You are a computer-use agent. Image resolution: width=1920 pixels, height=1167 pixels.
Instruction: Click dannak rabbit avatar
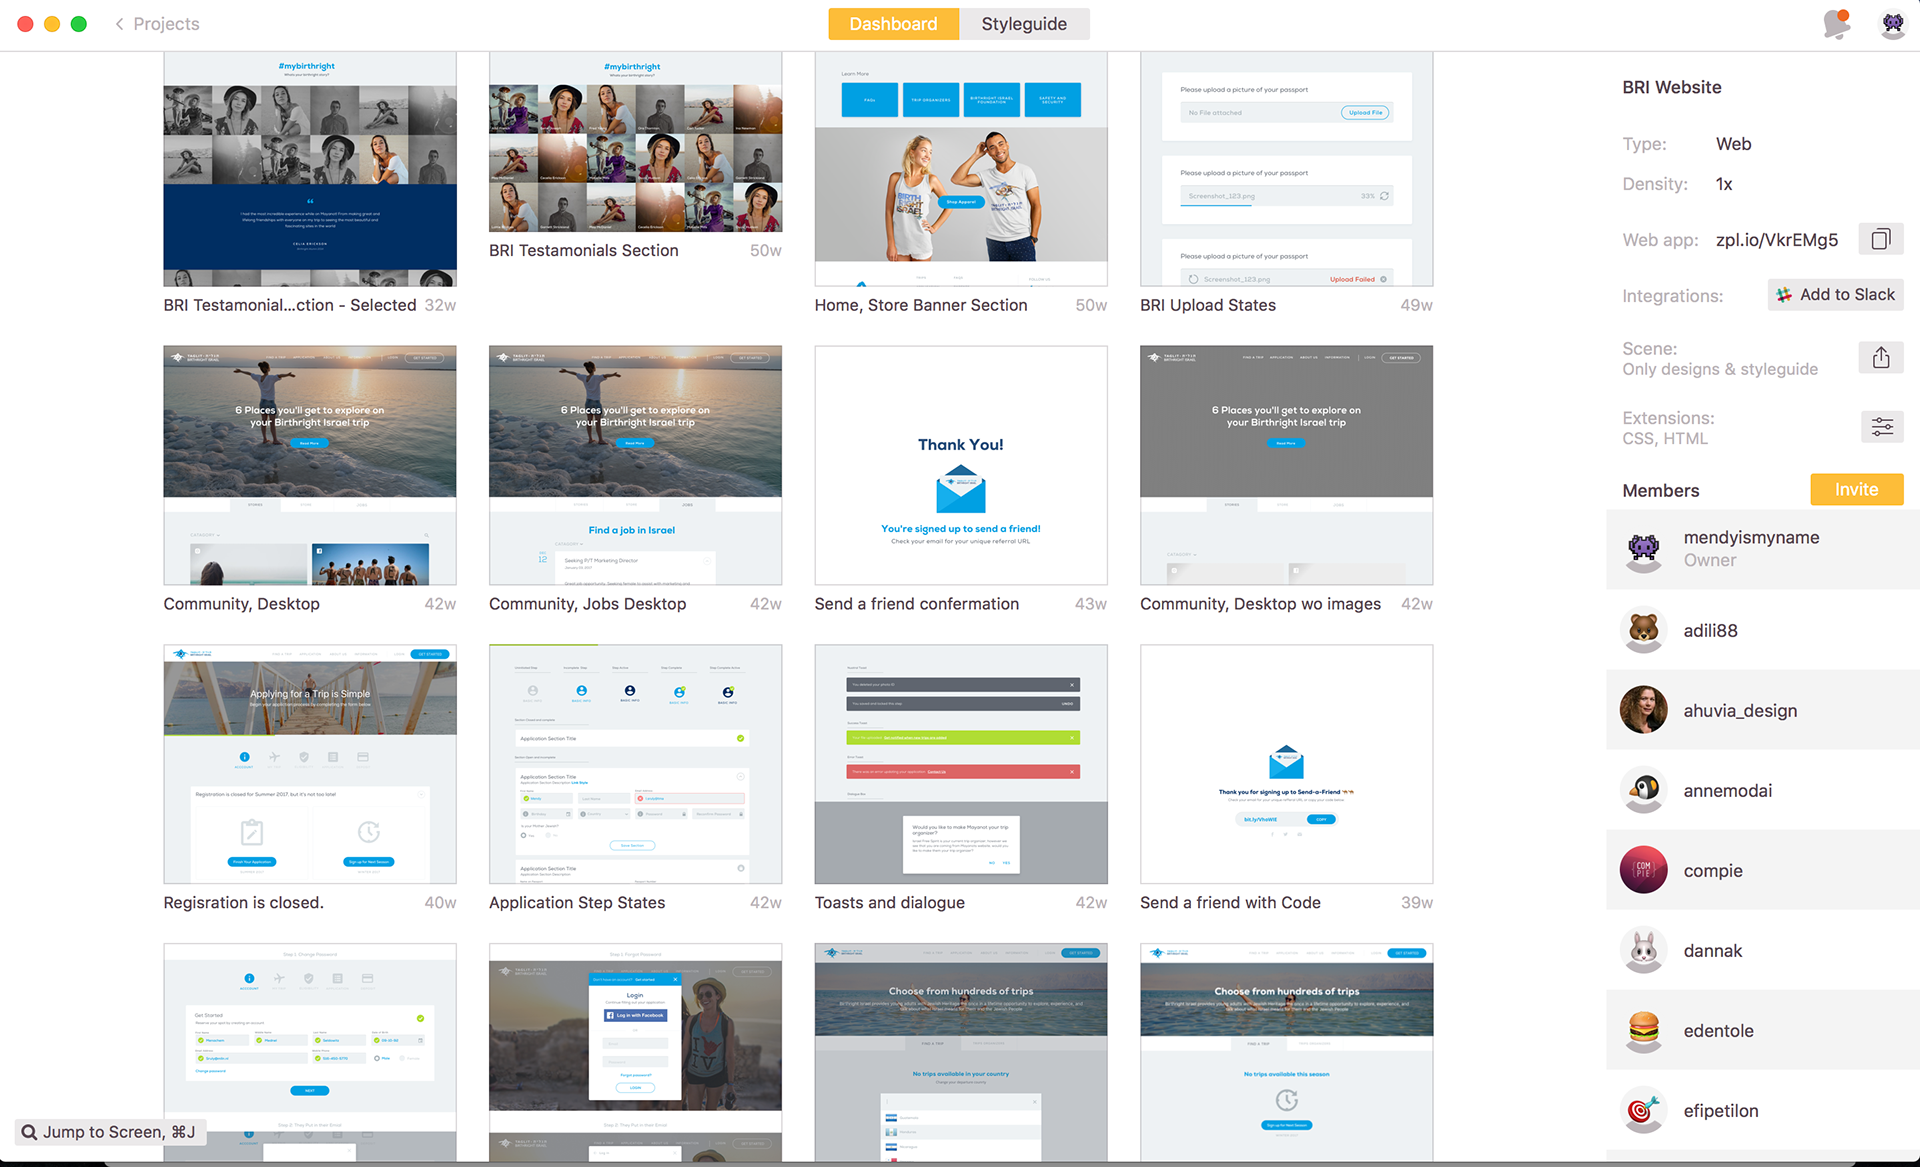(x=1643, y=950)
